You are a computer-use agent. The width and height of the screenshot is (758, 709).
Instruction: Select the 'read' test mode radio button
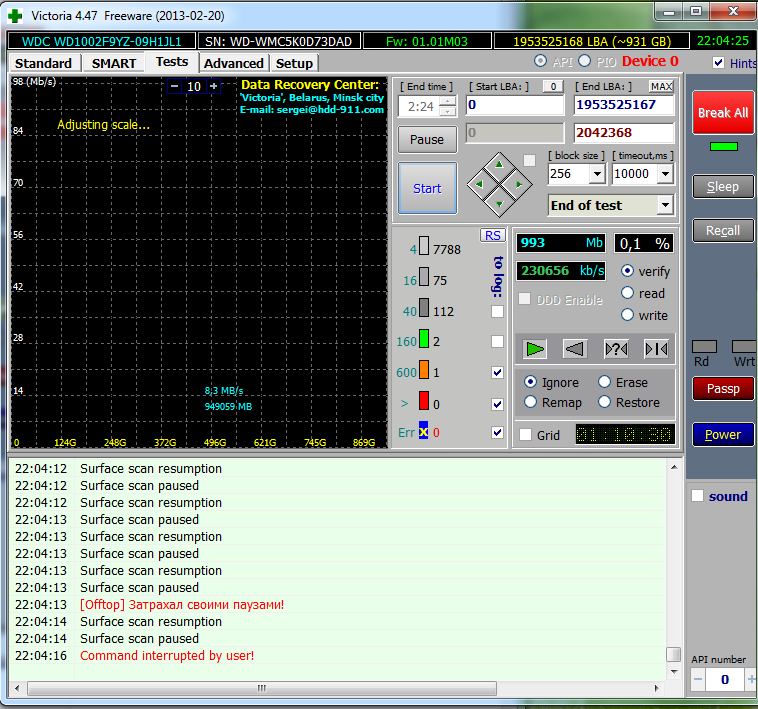628,293
